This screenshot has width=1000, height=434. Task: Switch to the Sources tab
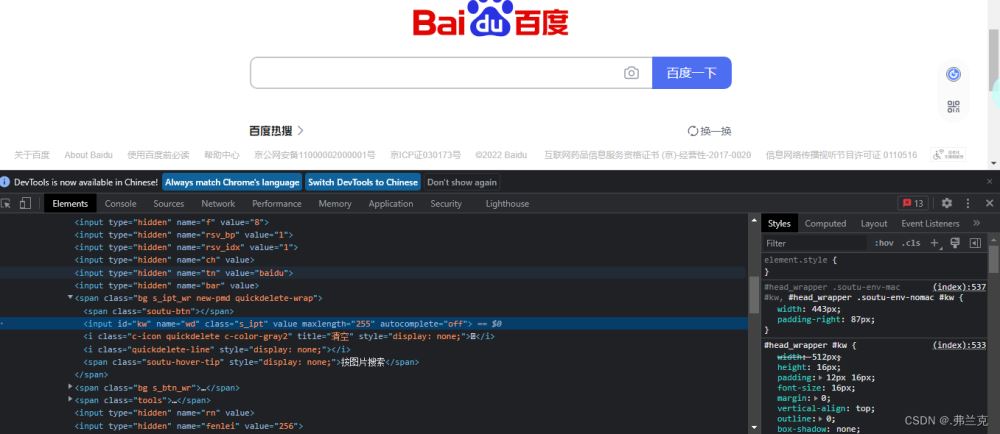point(168,203)
